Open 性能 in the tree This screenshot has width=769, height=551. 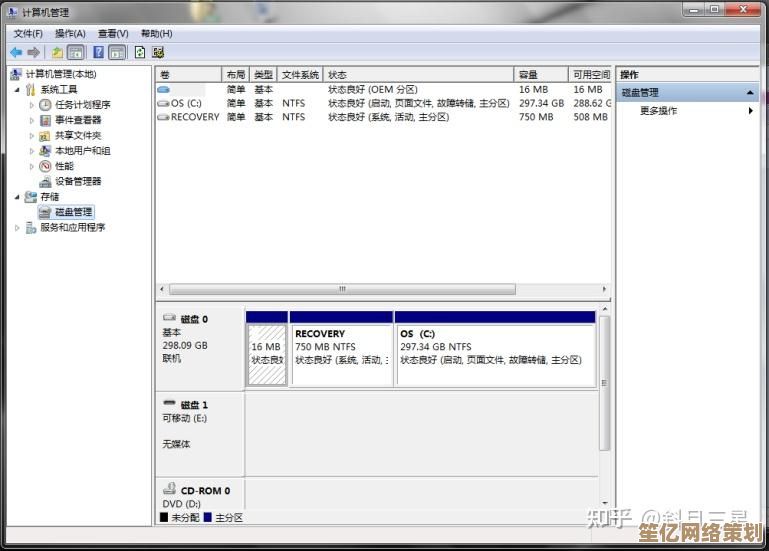[x=64, y=166]
